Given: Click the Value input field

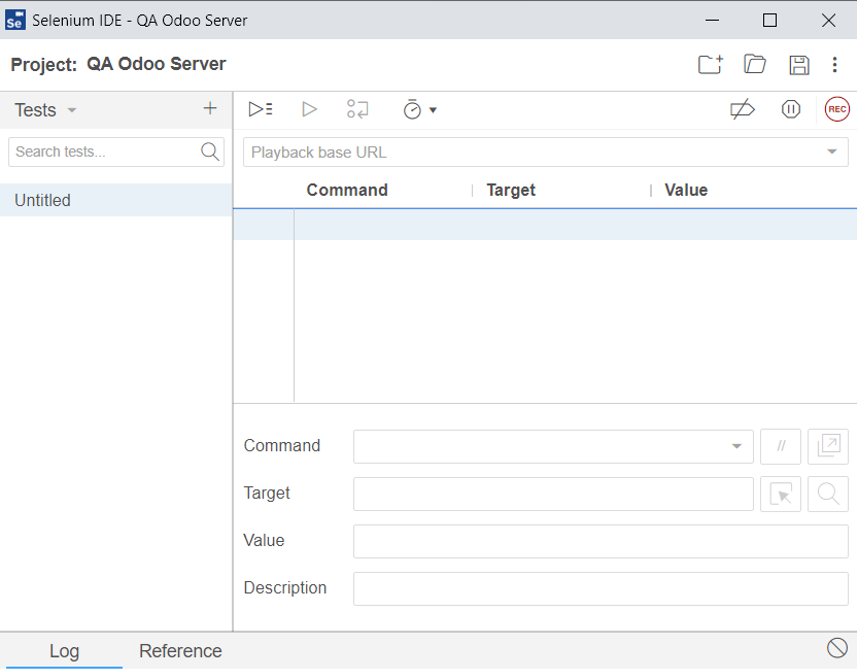Looking at the screenshot, I should 601,541.
